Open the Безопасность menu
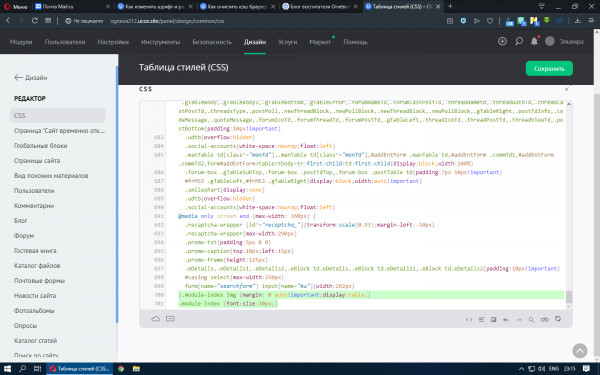This screenshot has width=600, height=375. 212,42
